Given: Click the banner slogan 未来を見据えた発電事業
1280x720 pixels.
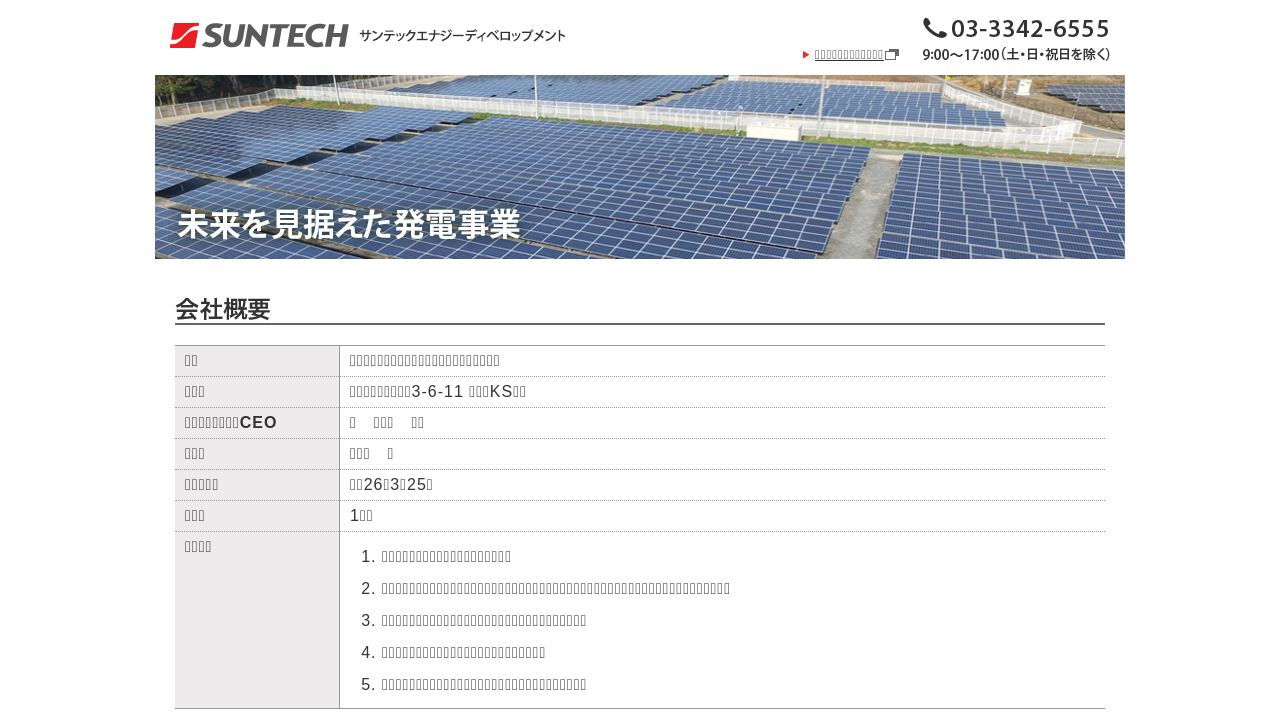Looking at the screenshot, I should [349, 224].
